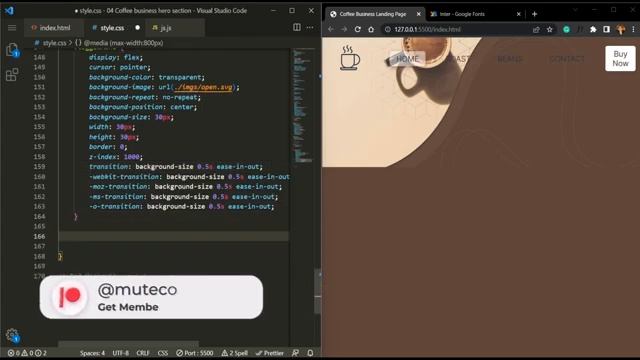Open the feedback icon in status bar
640x360 pixels.
pos(295,353)
